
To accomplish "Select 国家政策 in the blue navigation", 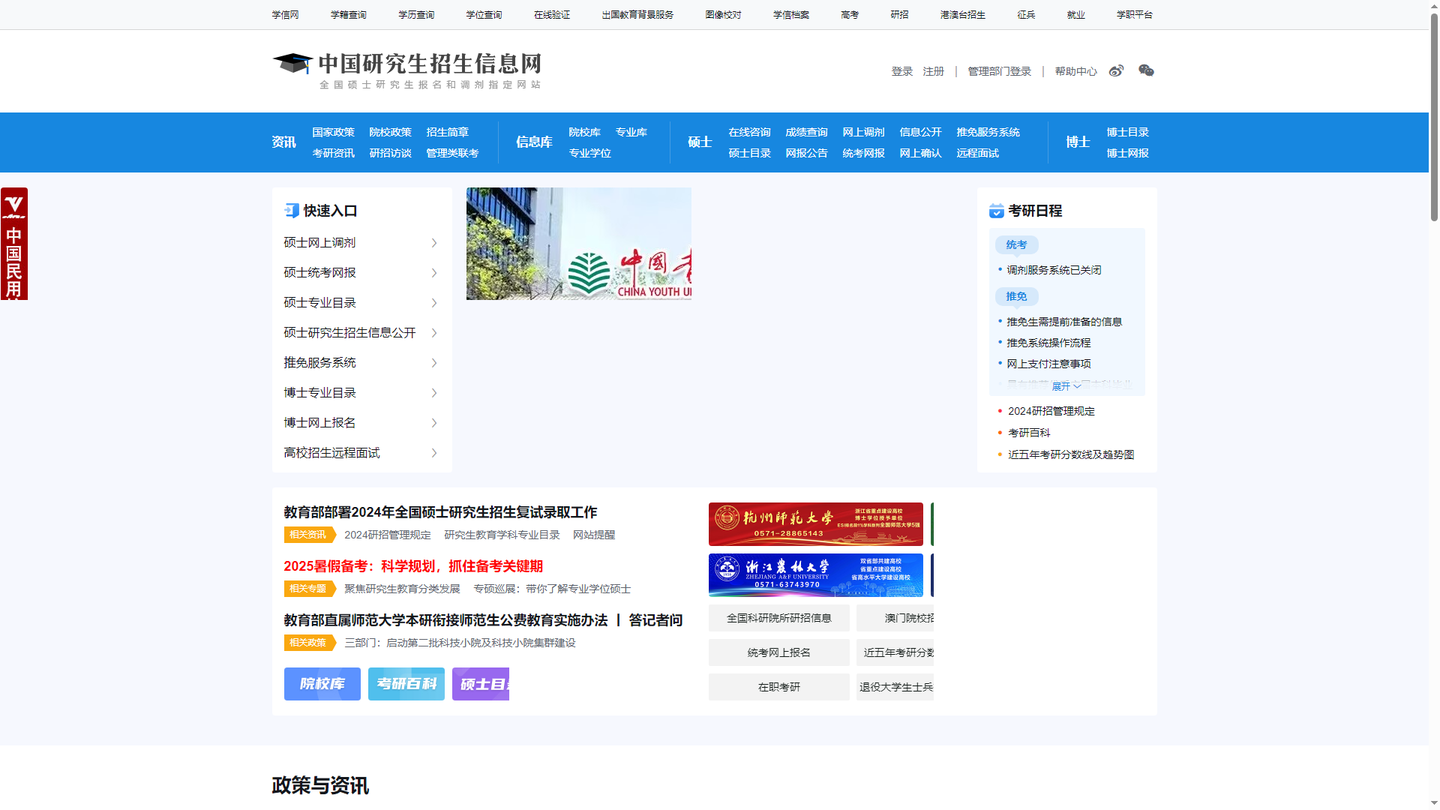I will [333, 132].
